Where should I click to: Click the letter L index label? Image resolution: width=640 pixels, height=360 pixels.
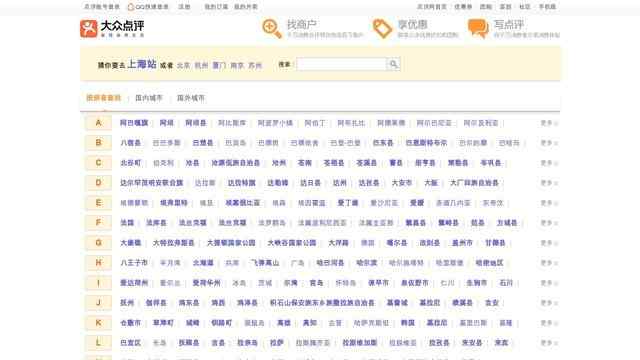(98, 343)
